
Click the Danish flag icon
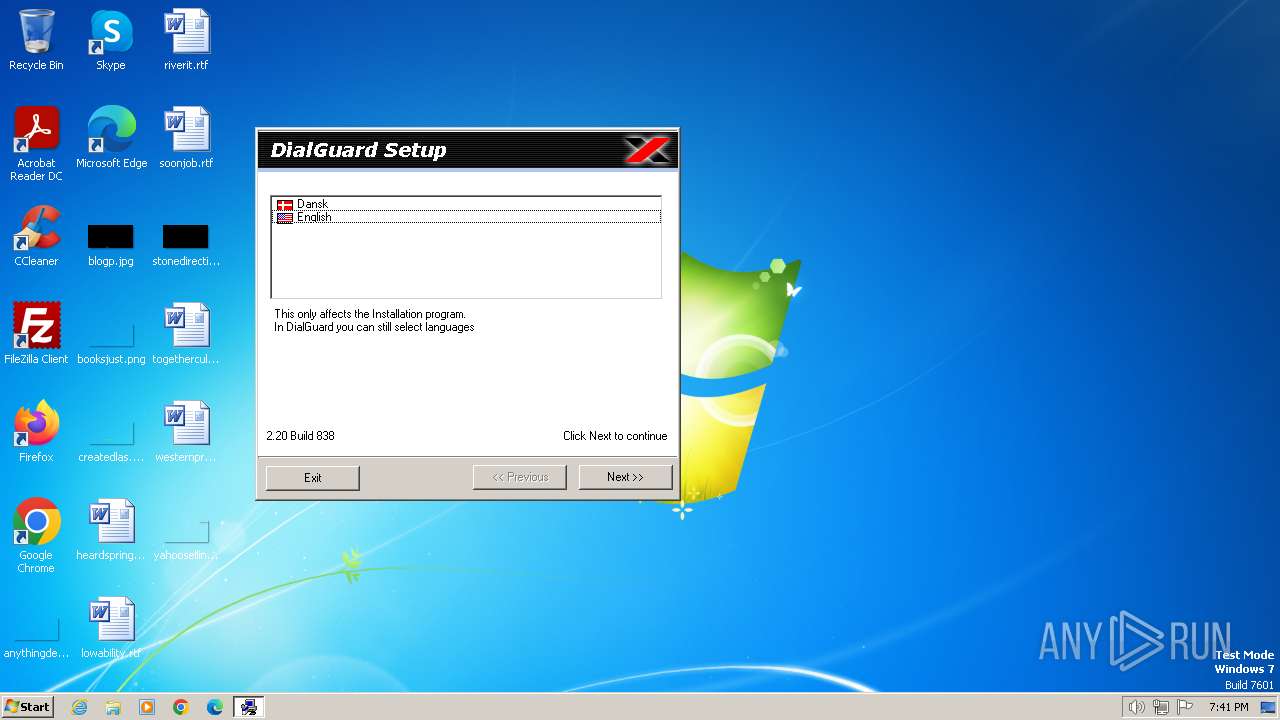[285, 204]
